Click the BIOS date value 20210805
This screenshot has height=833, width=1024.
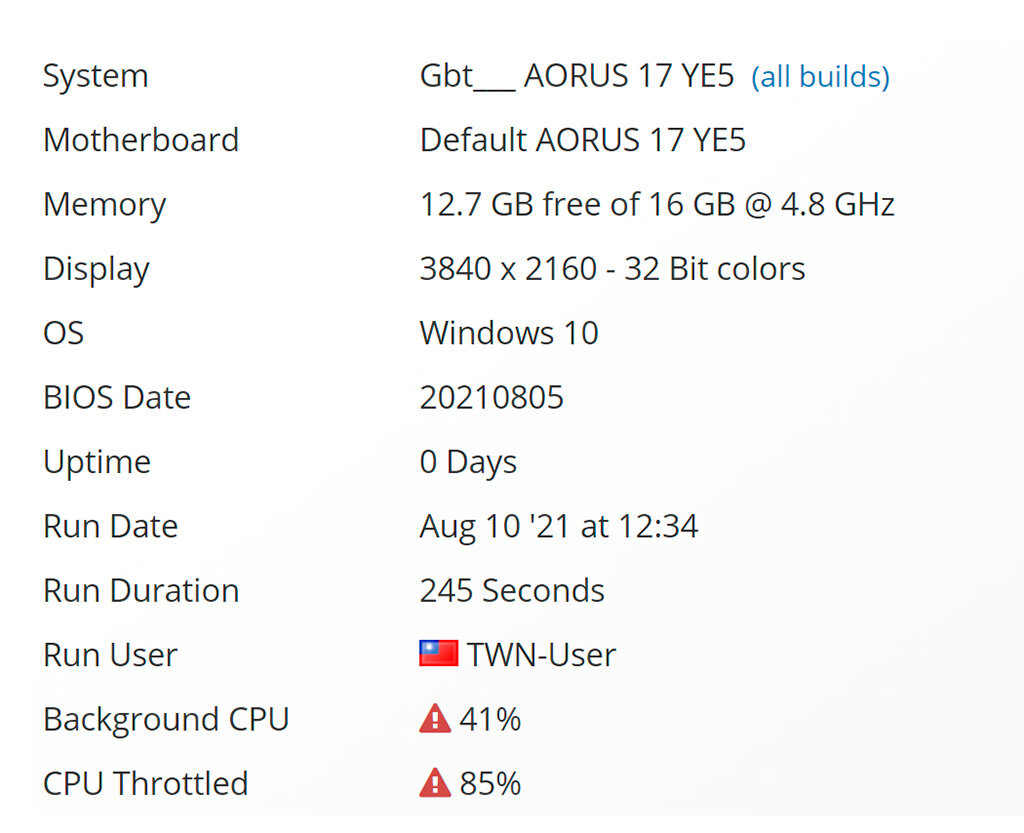(x=491, y=397)
